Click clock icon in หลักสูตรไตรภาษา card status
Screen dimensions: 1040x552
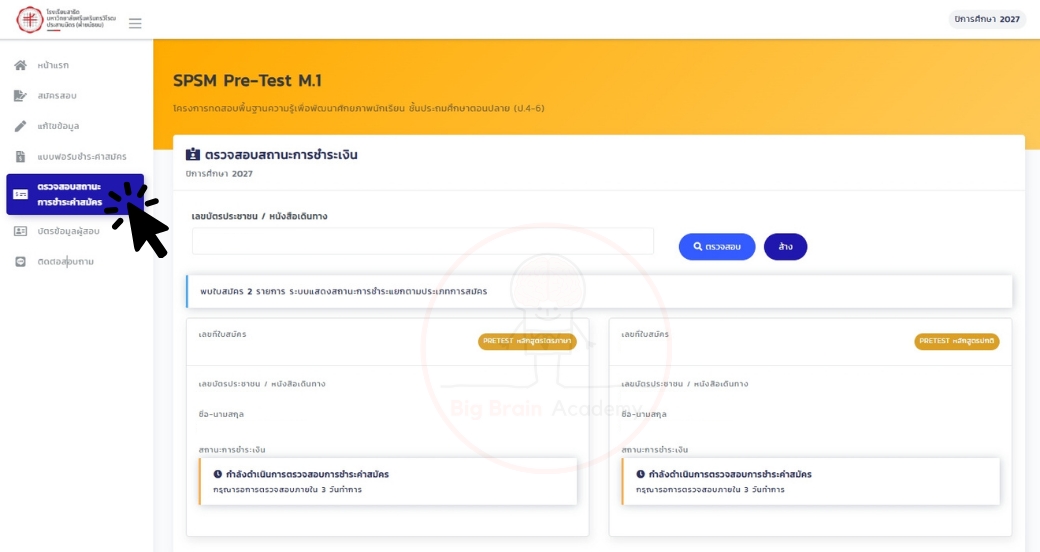coord(218,474)
